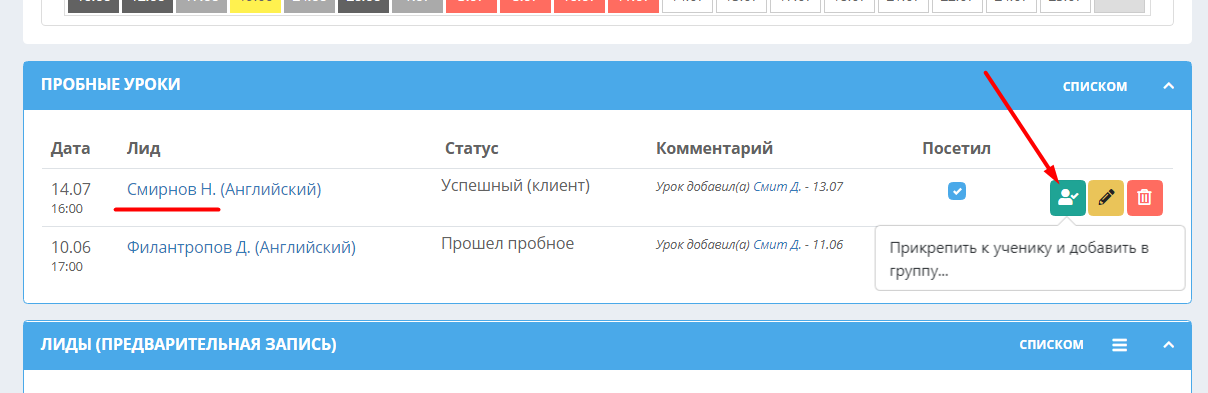Select the Статус column header
Image resolution: width=1208 pixels, height=393 pixels.
(x=472, y=149)
